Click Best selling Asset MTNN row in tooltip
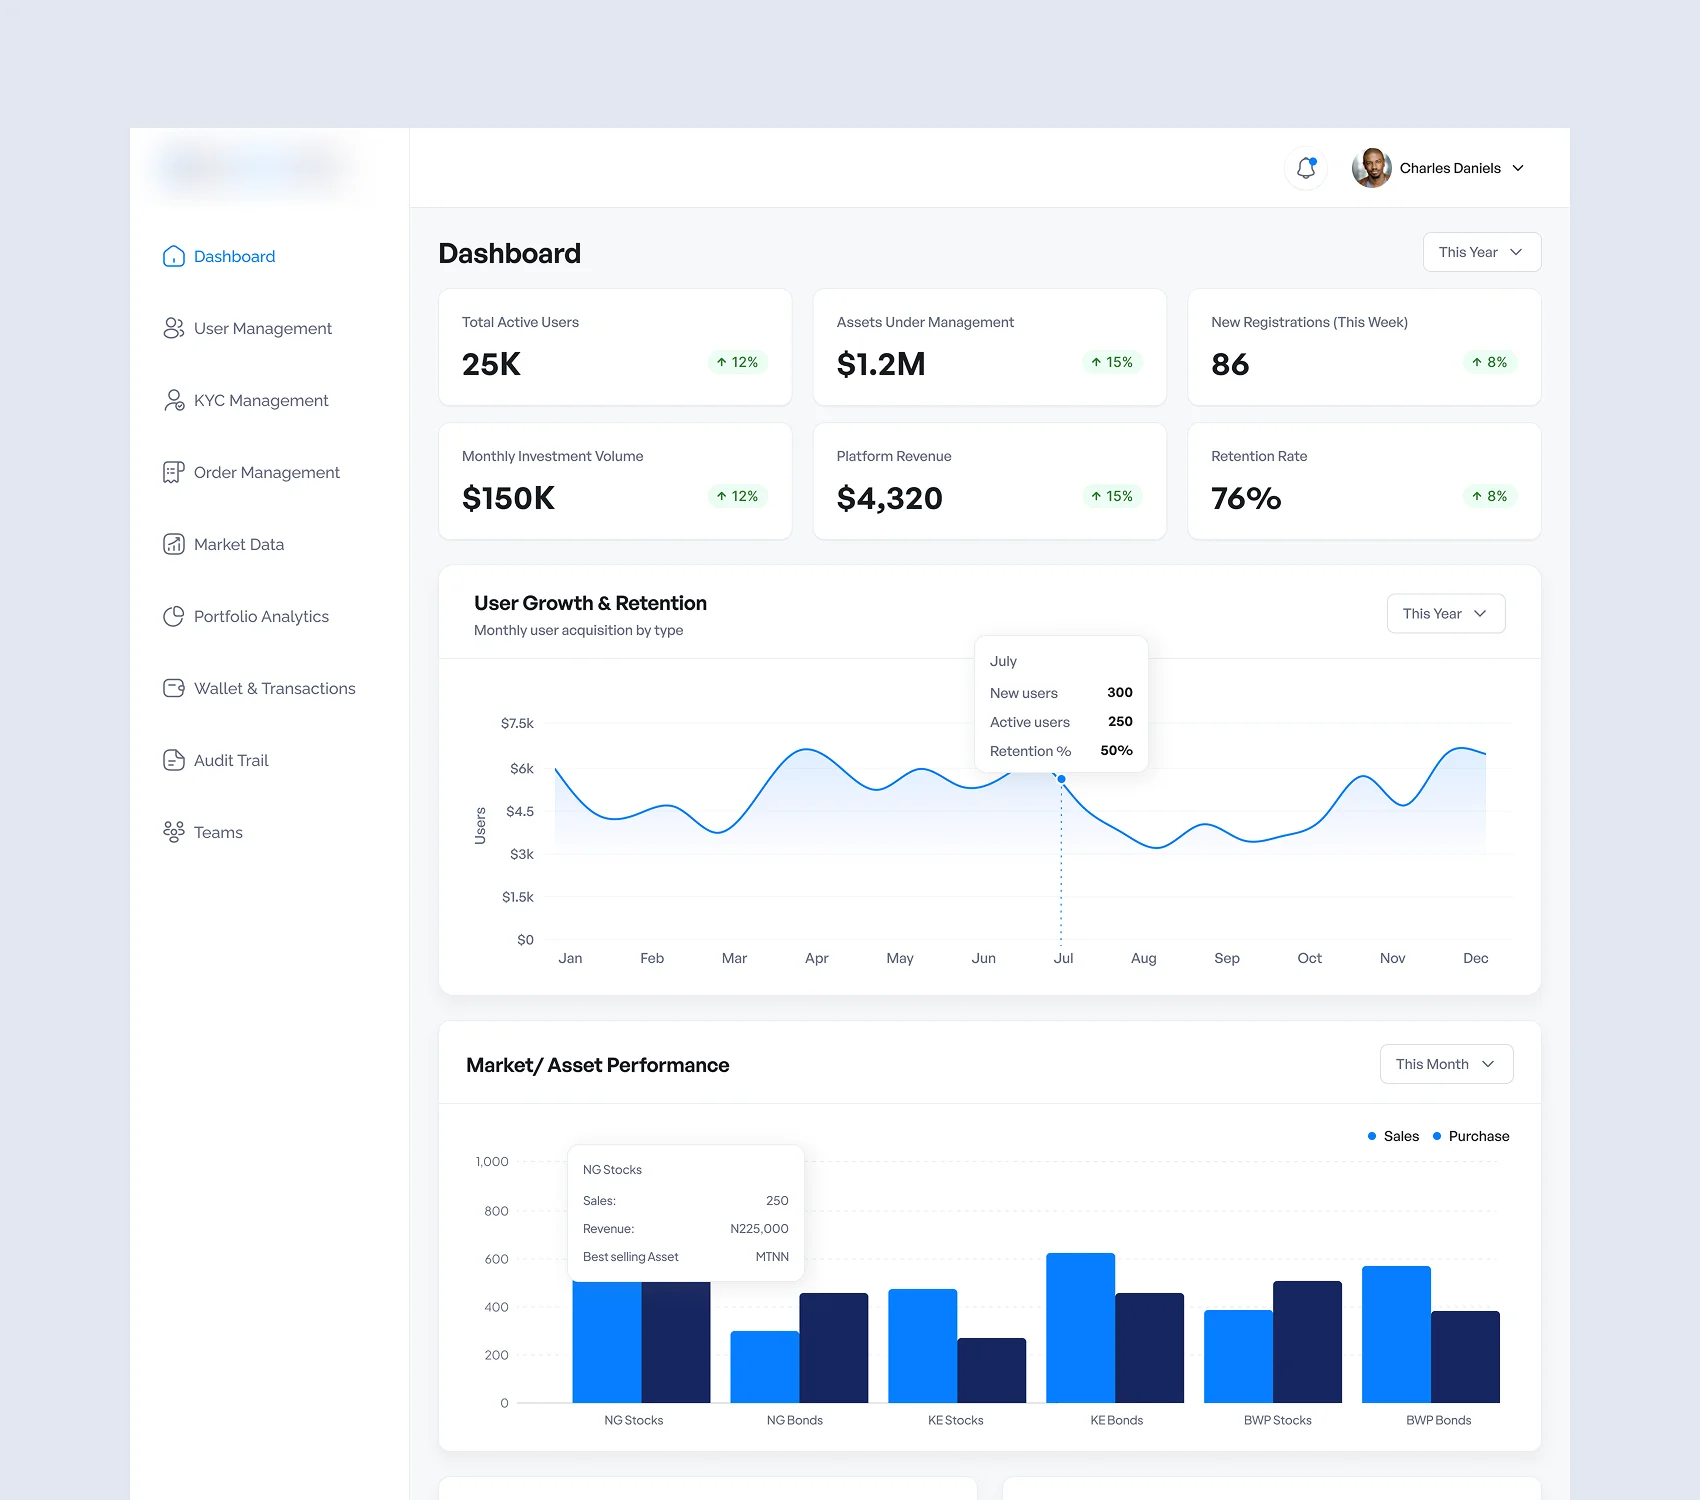Screen dimensions: 1700x1500 686,1257
